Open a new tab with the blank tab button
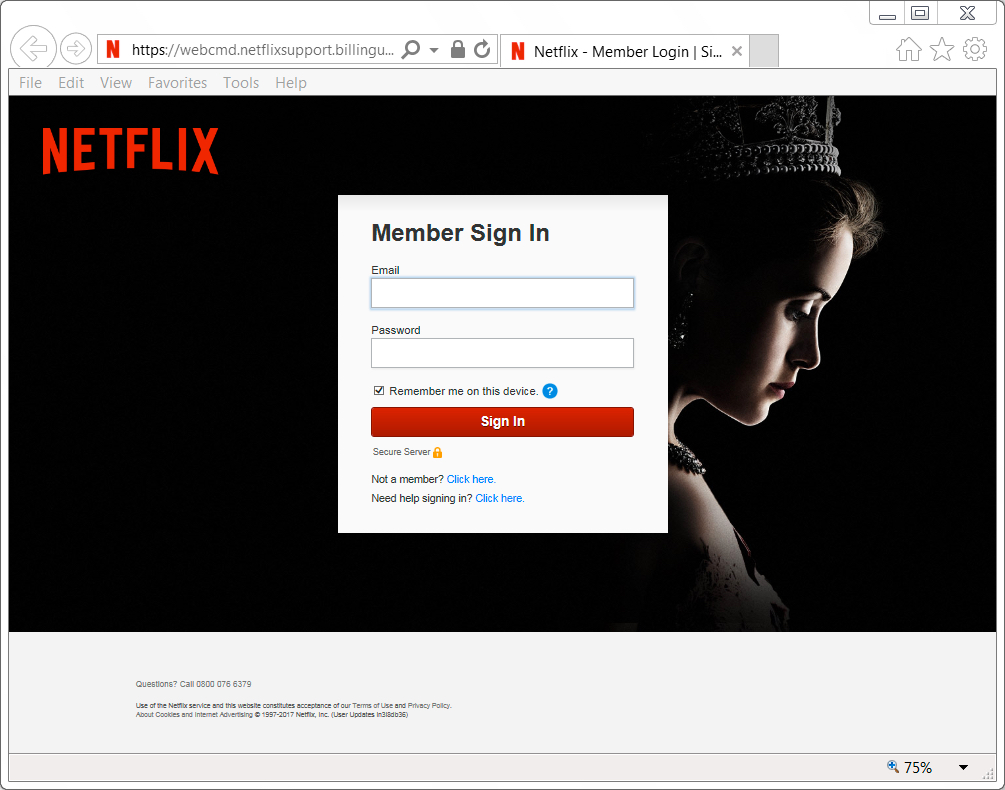This screenshot has width=1005, height=790. pos(764,51)
